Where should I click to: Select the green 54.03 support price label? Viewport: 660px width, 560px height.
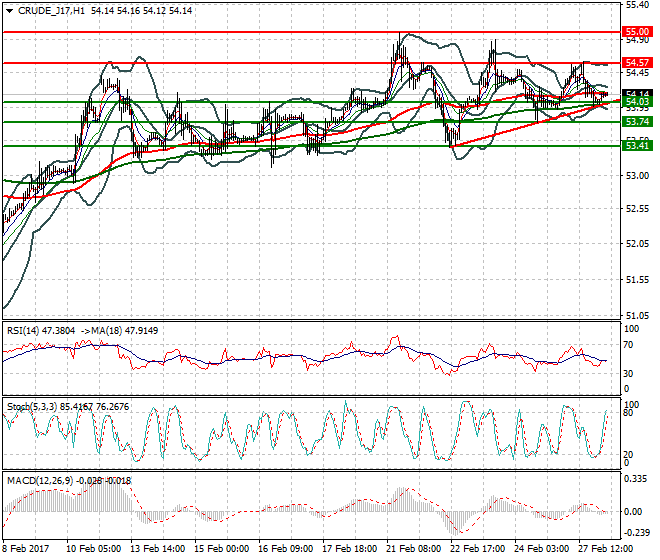637,101
